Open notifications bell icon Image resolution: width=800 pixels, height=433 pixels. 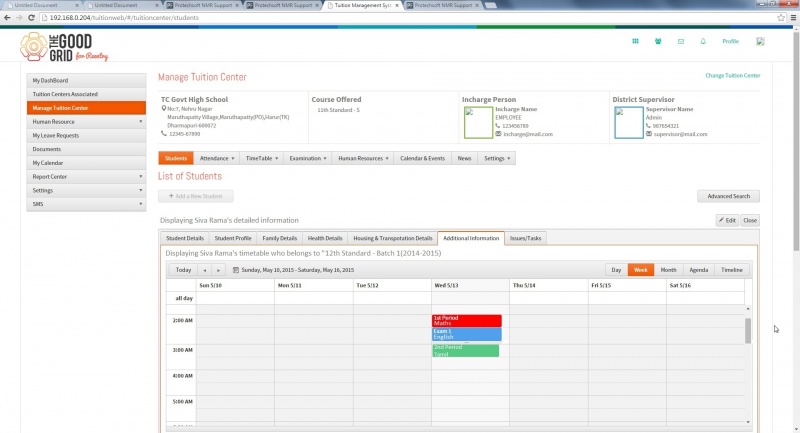703,41
